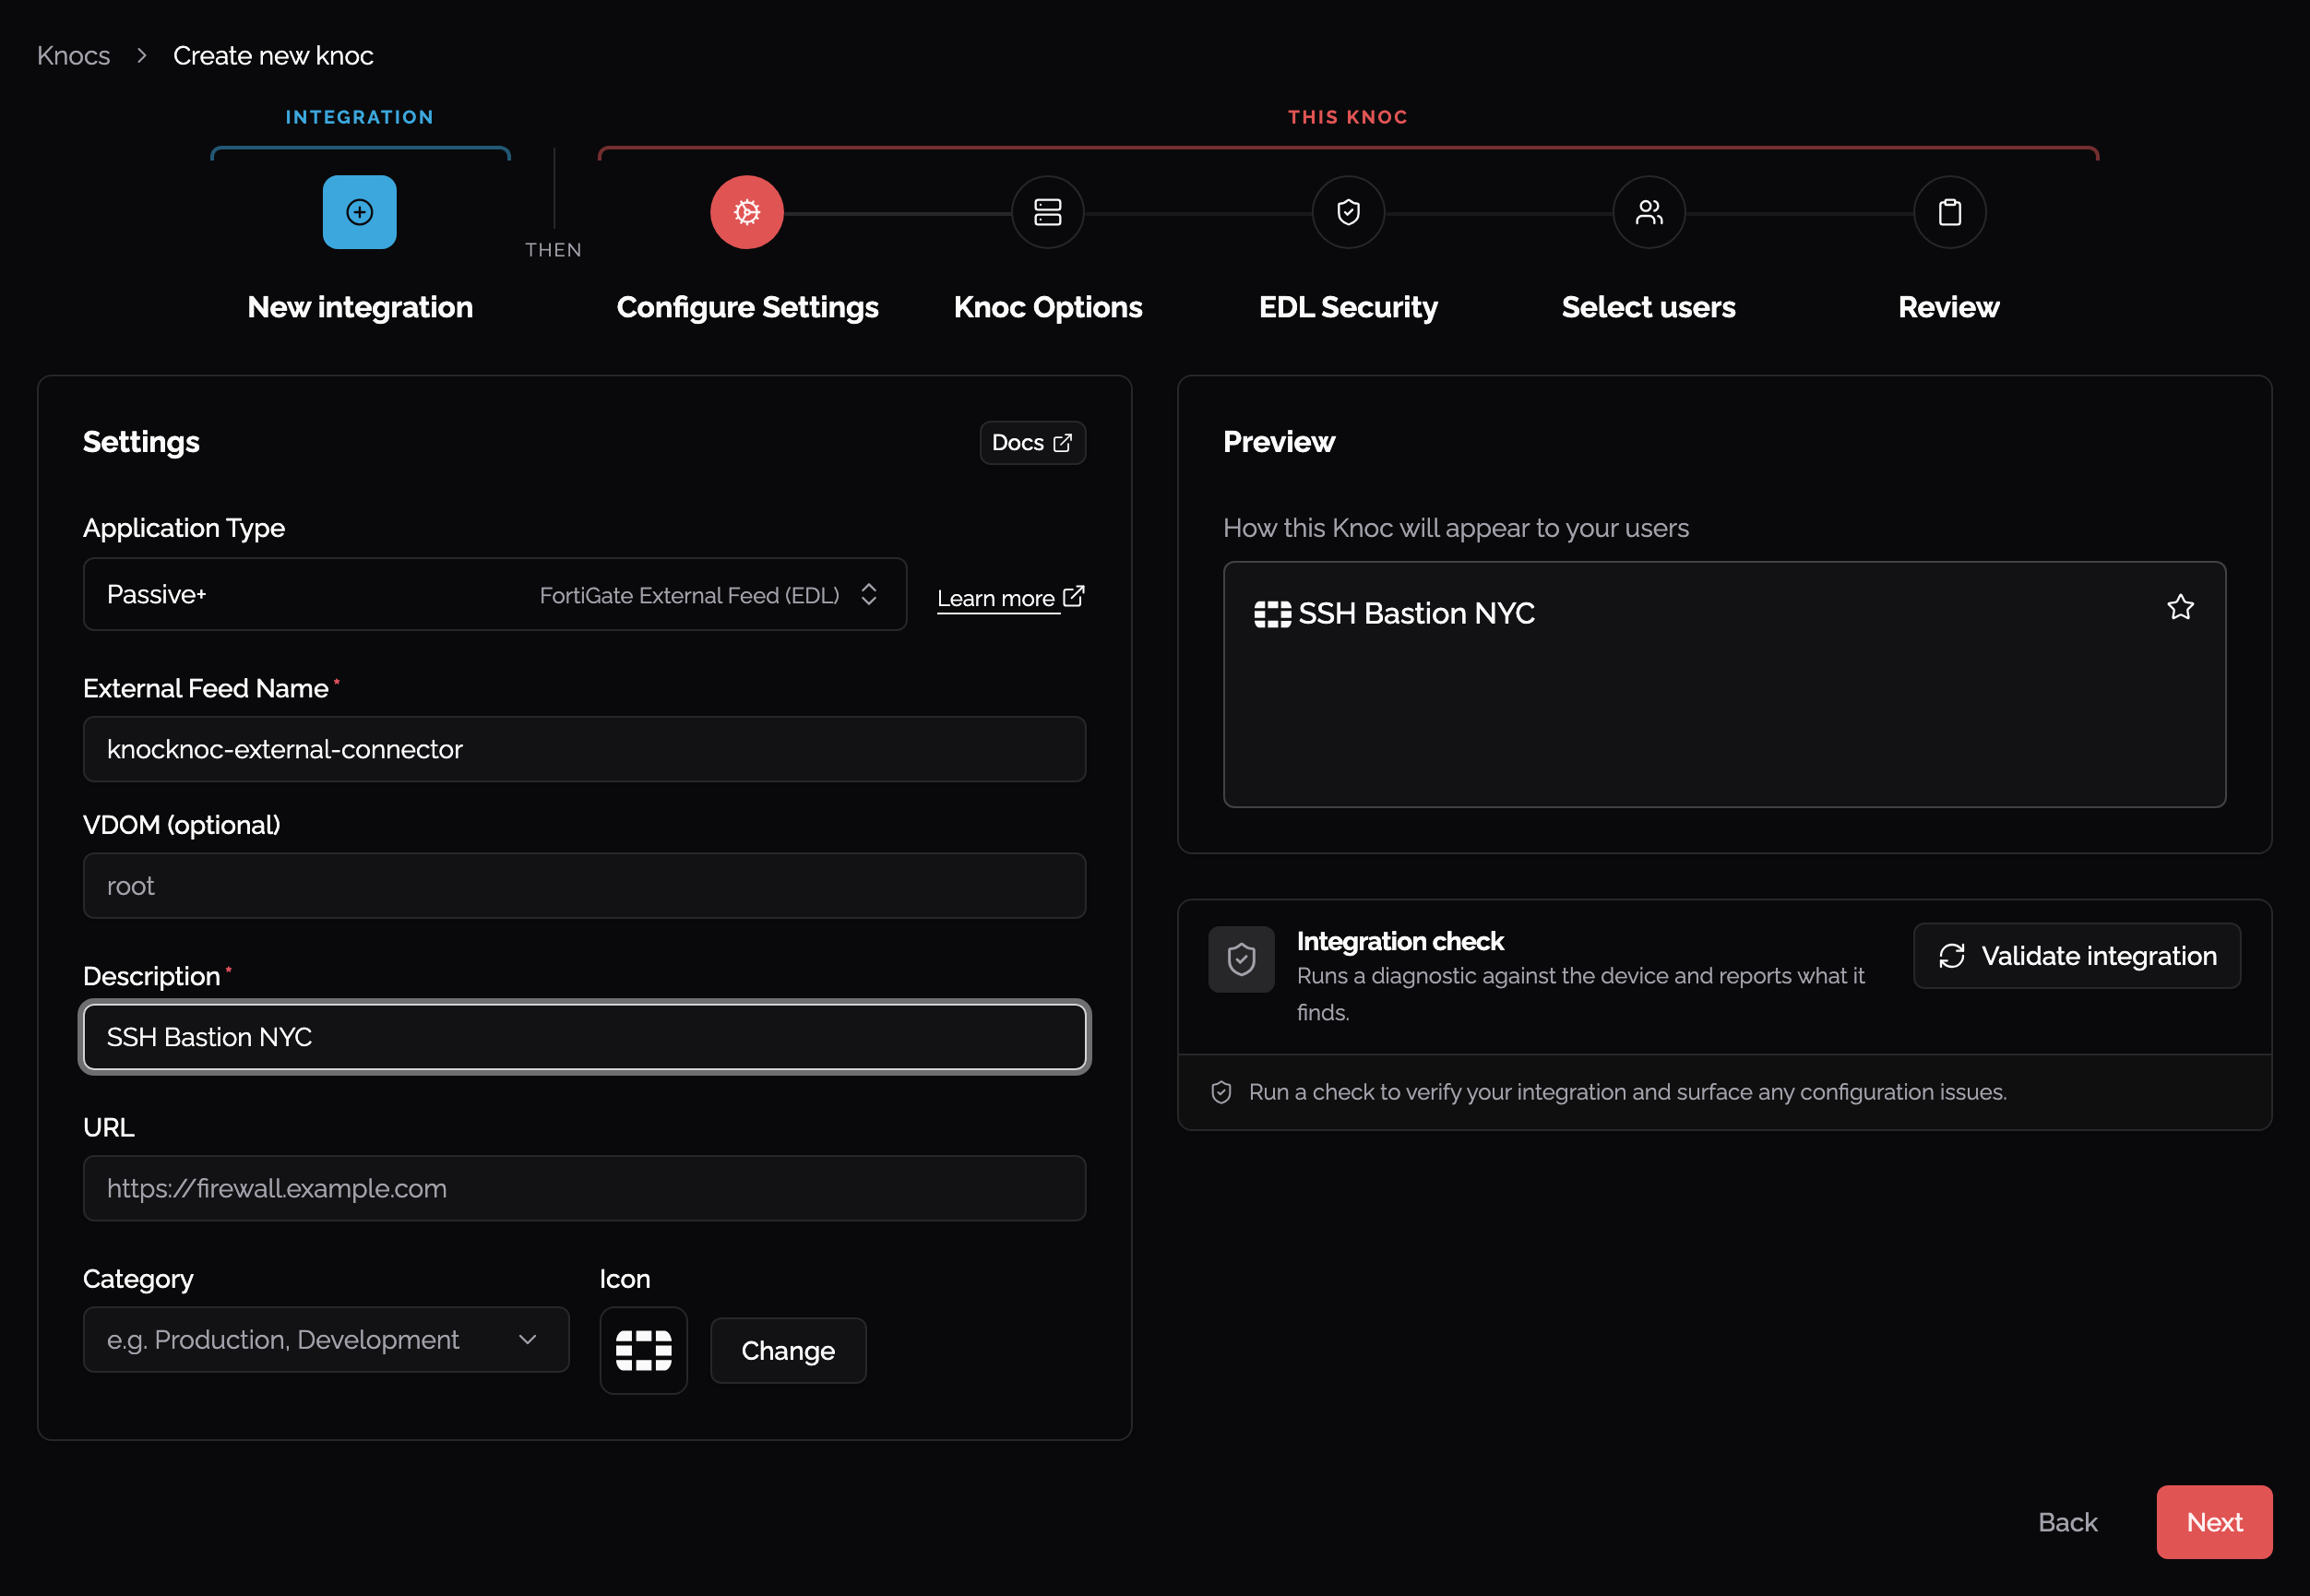Switch to the Knoc Options step label
Image resolution: width=2310 pixels, height=1596 pixels.
tap(1047, 307)
